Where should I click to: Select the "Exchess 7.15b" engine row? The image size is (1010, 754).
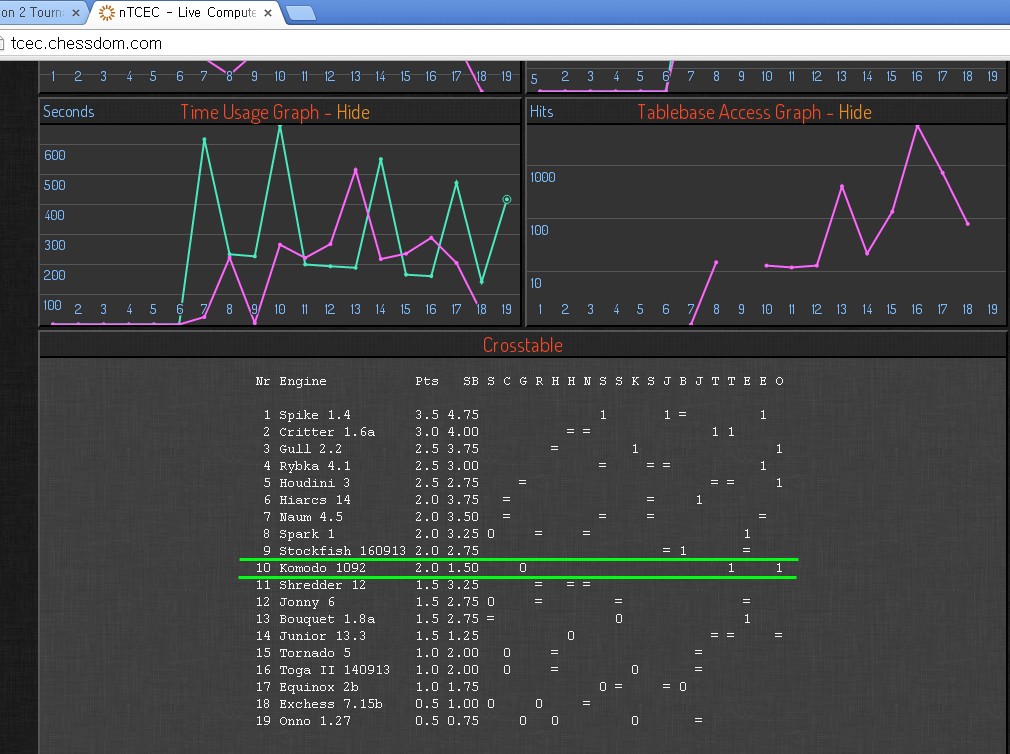click(519, 704)
